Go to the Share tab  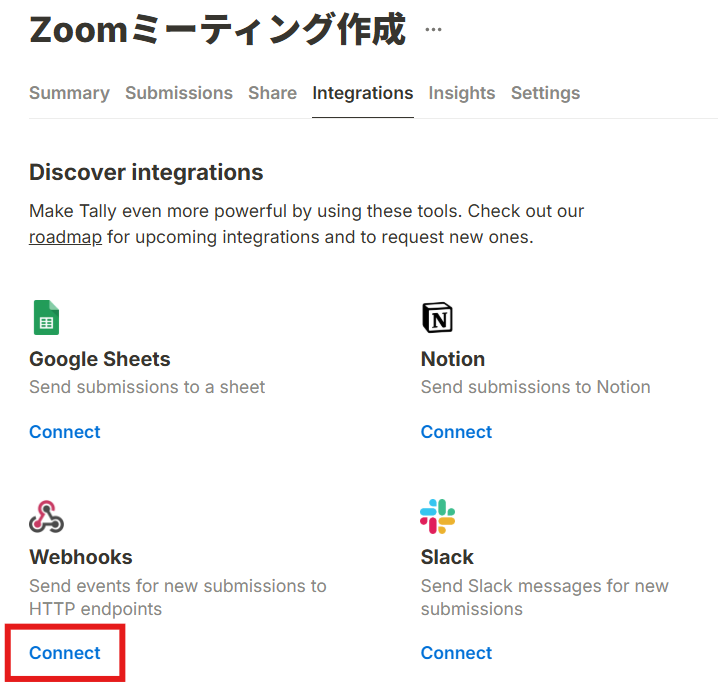click(272, 93)
